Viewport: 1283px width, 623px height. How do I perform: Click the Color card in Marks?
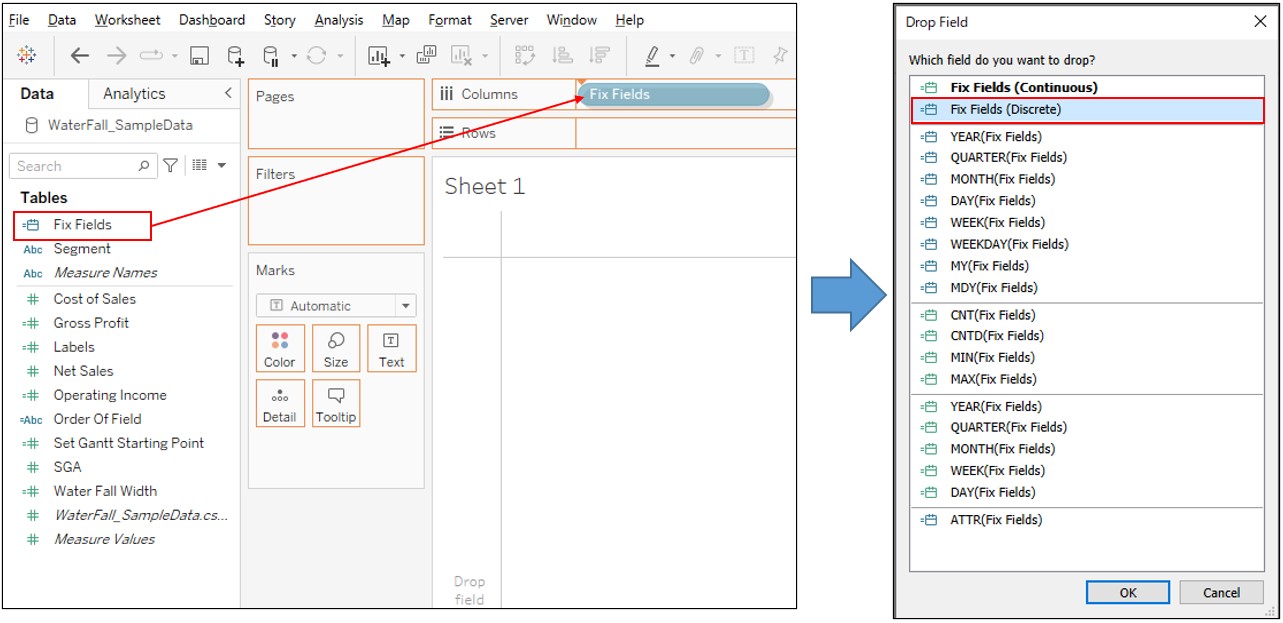click(280, 348)
